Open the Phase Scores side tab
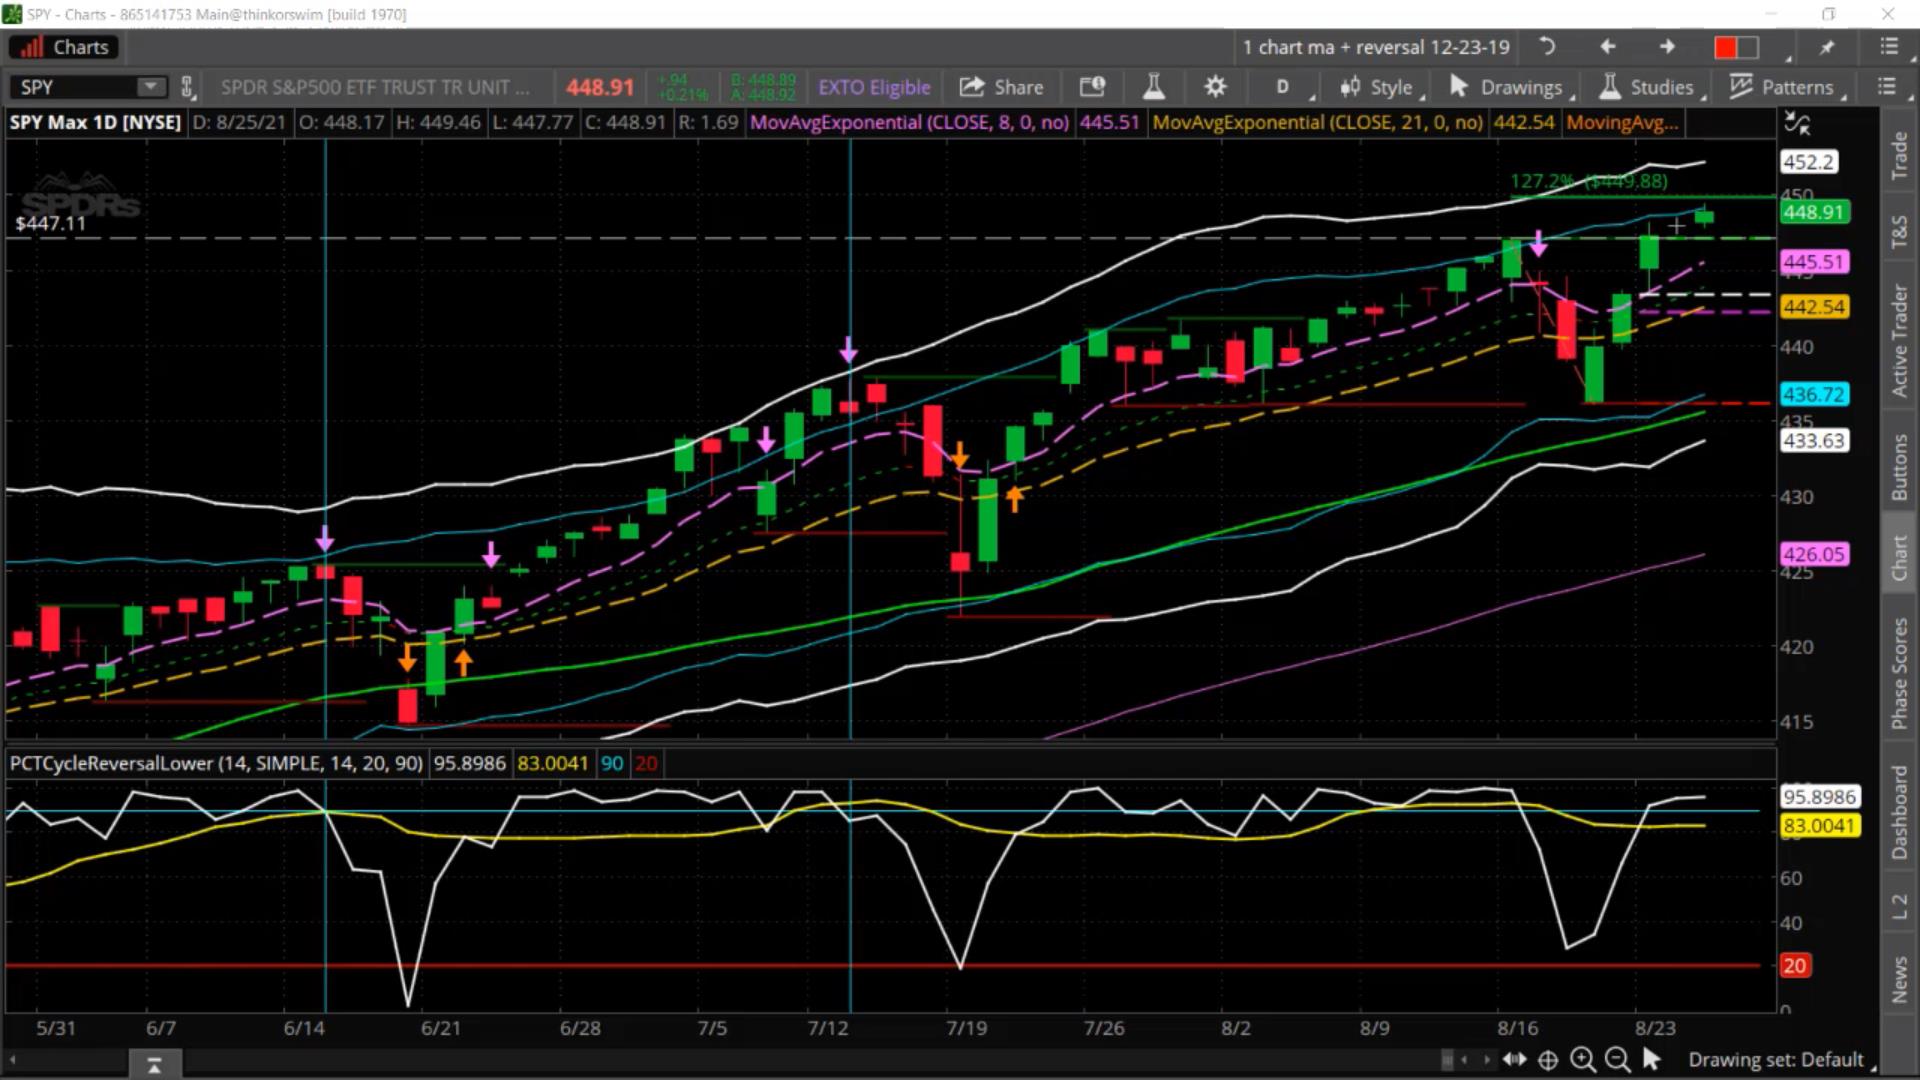Viewport: 1920px width, 1080px height. coord(1899,673)
